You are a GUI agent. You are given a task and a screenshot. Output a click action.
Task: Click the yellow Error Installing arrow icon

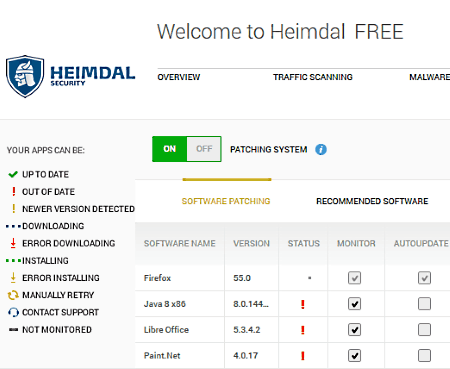tap(13, 277)
